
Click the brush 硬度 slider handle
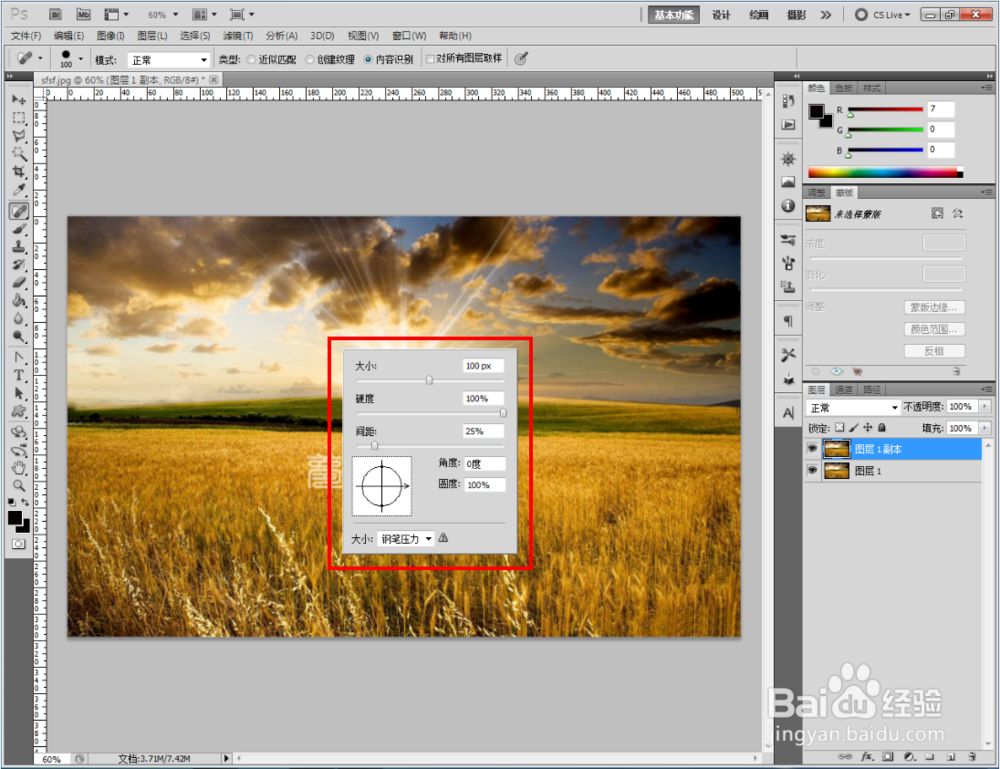(x=503, y=413)
